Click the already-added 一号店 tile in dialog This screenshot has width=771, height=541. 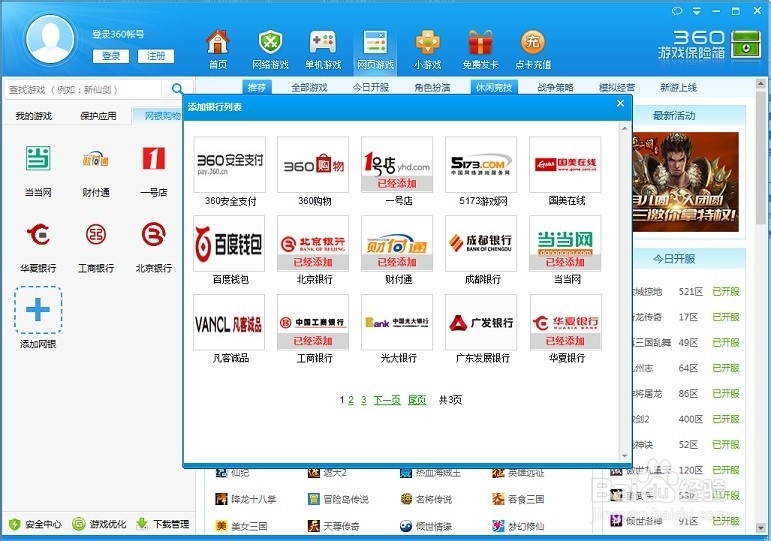click(x=397, y=164)
